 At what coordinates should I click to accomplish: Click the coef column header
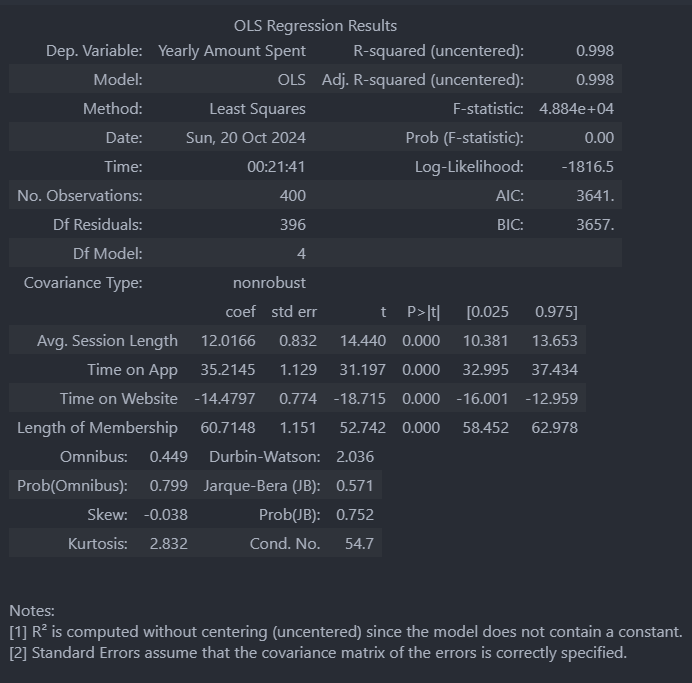241,312
